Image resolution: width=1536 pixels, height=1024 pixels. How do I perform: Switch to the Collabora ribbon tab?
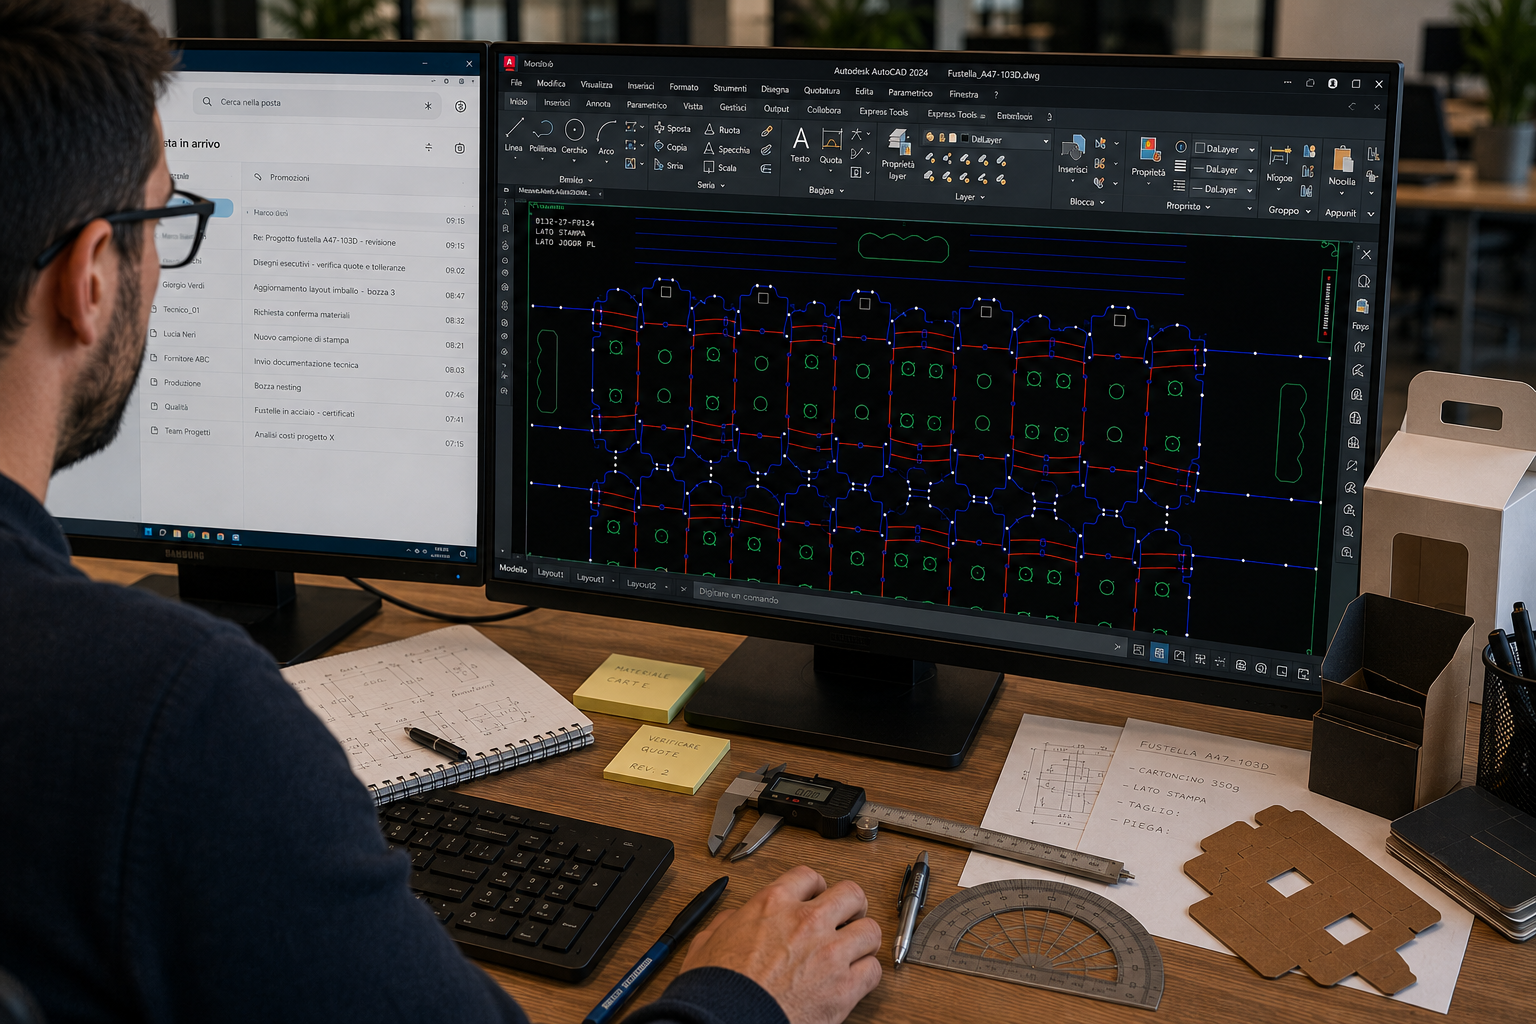(823, 110)
